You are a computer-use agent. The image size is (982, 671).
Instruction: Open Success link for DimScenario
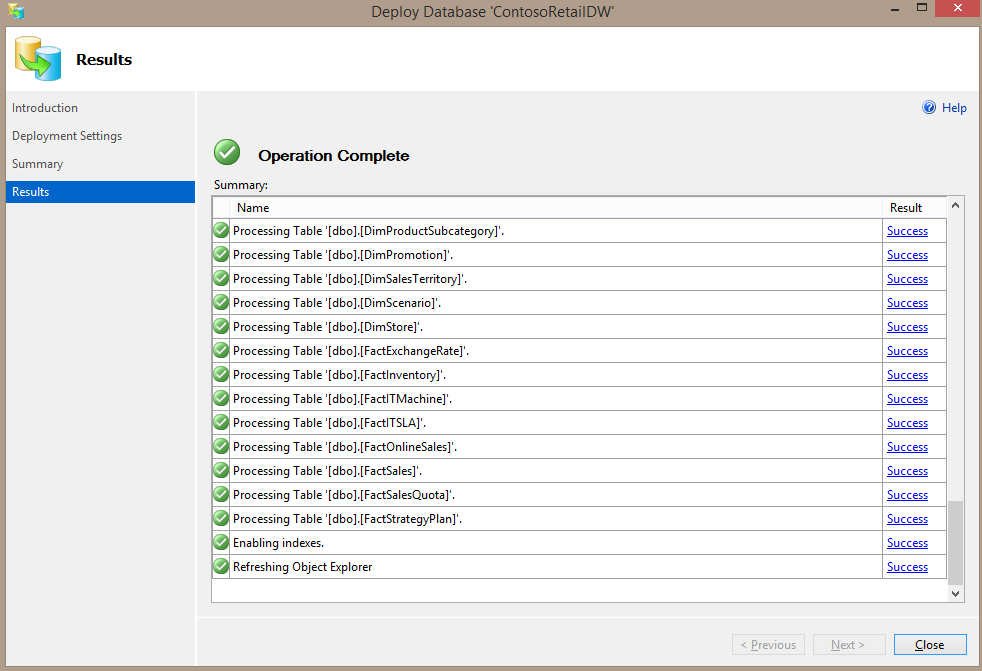click(x=907, y=303)
